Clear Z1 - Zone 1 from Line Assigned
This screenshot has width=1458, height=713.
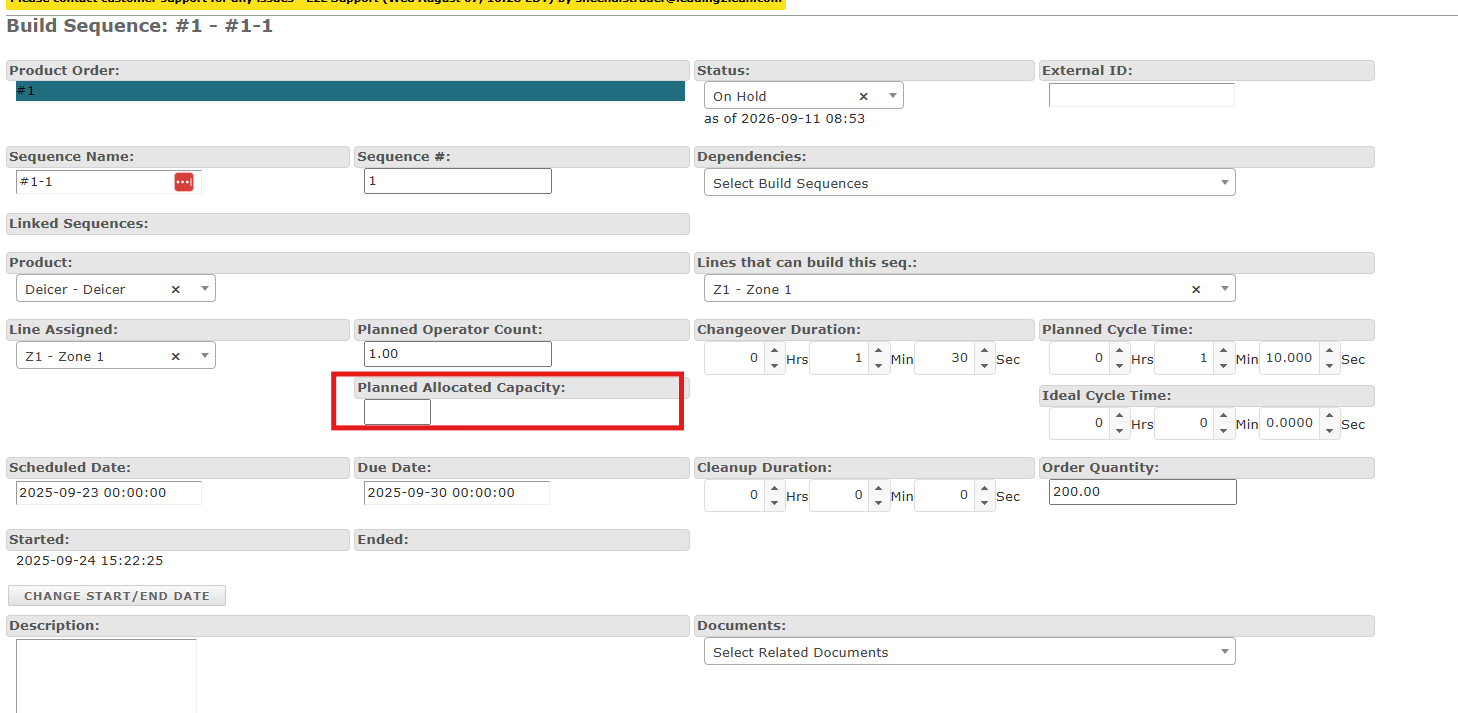176,356
